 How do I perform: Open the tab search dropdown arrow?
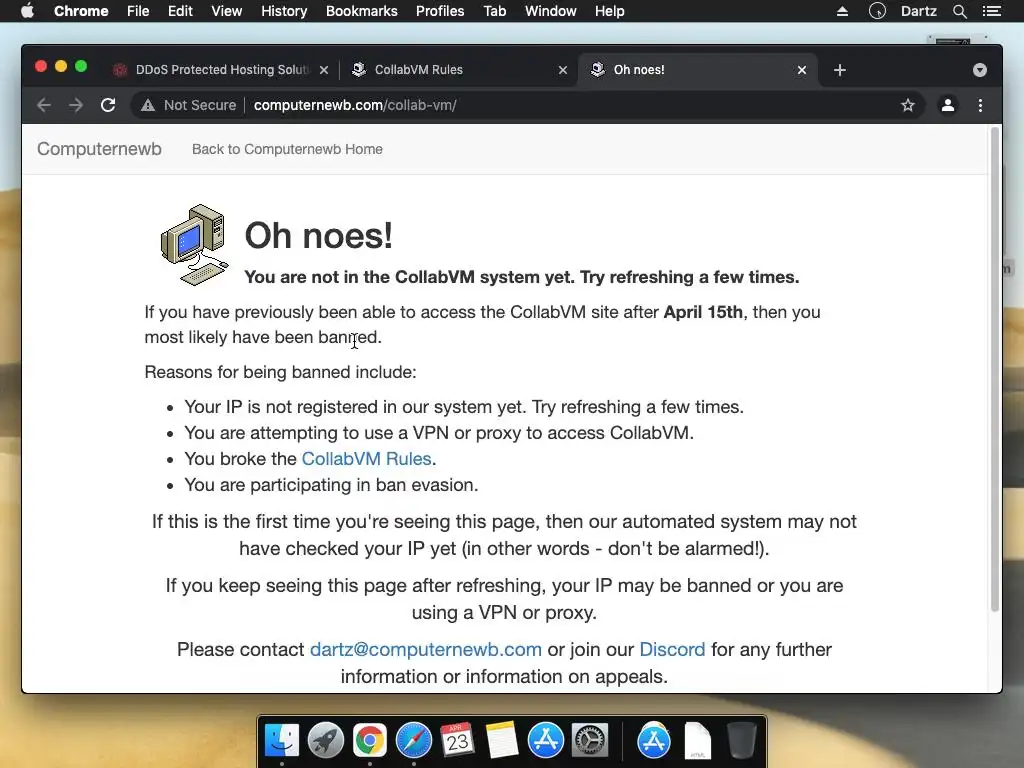click(980, 70)
